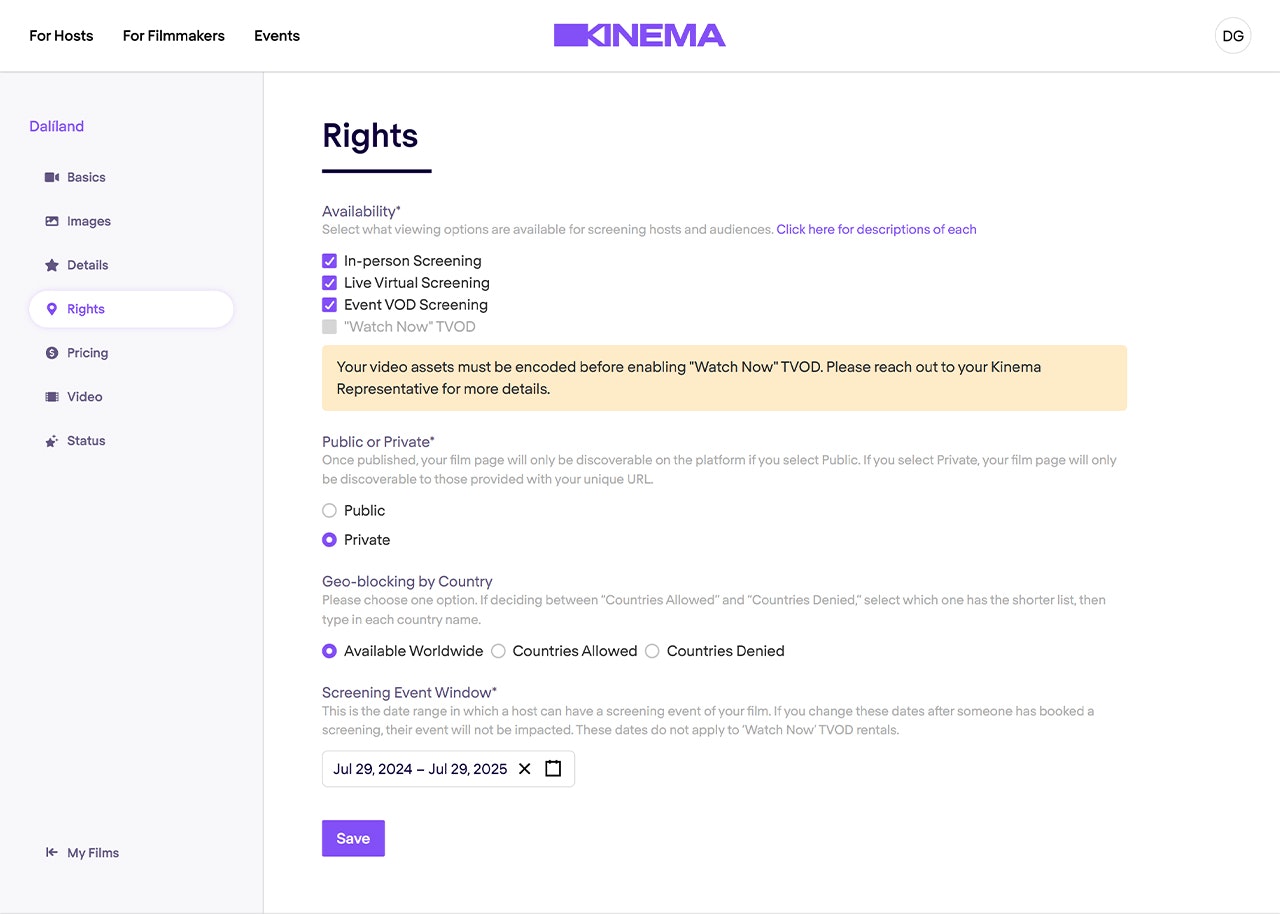
Task: Click the Basics video camera icon
Action: point(52,177)
